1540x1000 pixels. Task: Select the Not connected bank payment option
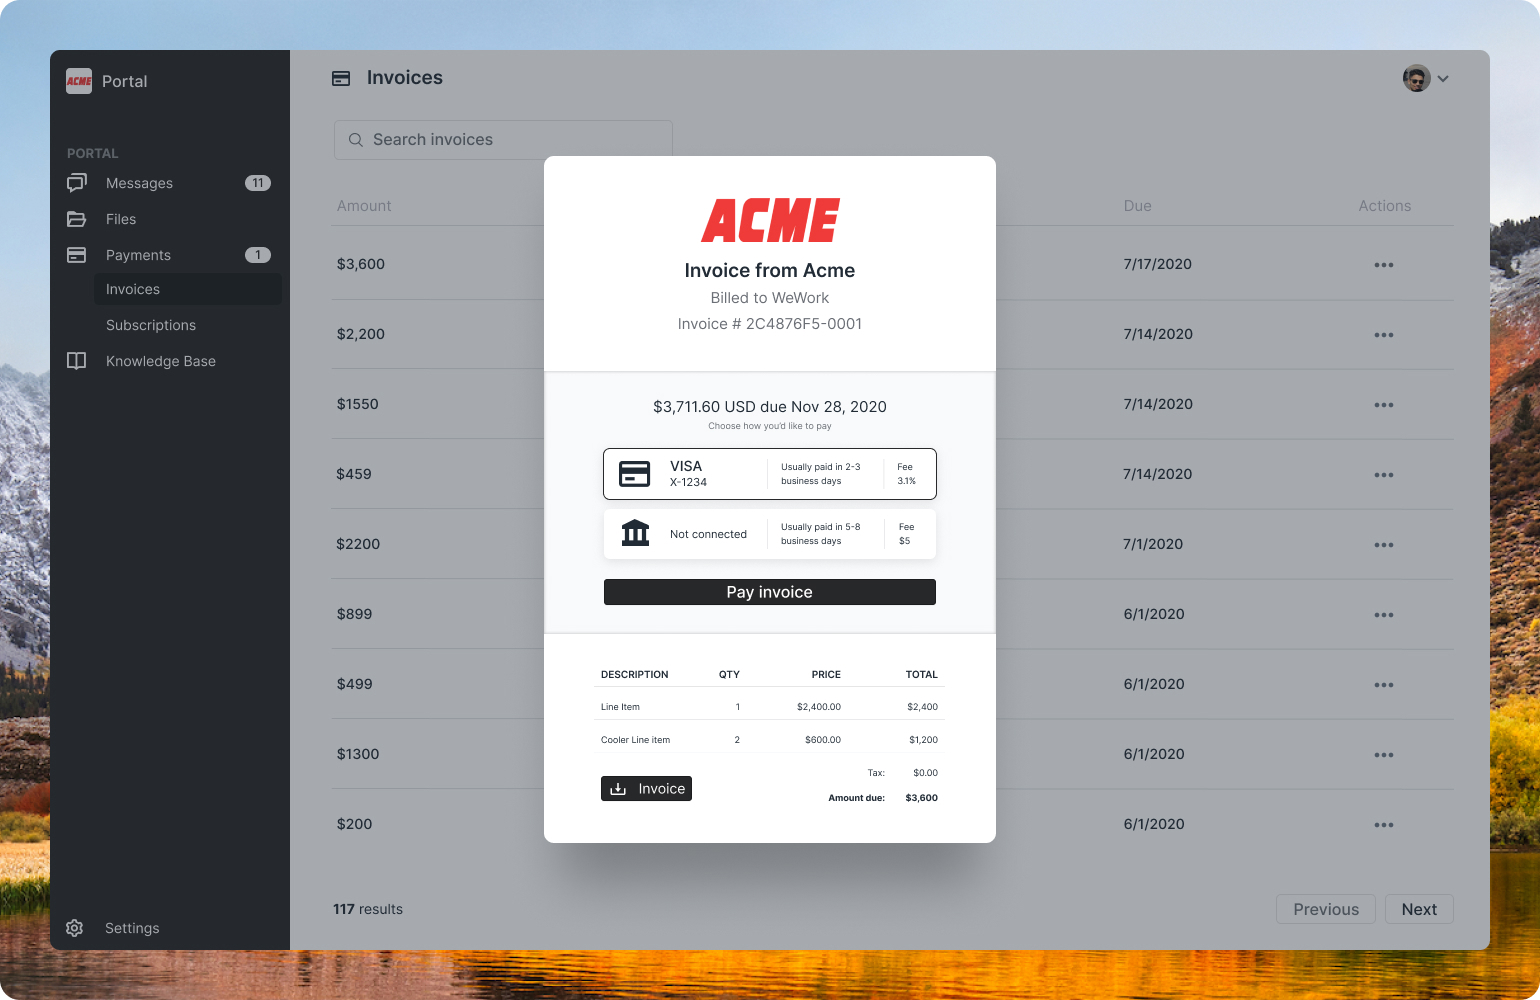(x=770, y=534)
